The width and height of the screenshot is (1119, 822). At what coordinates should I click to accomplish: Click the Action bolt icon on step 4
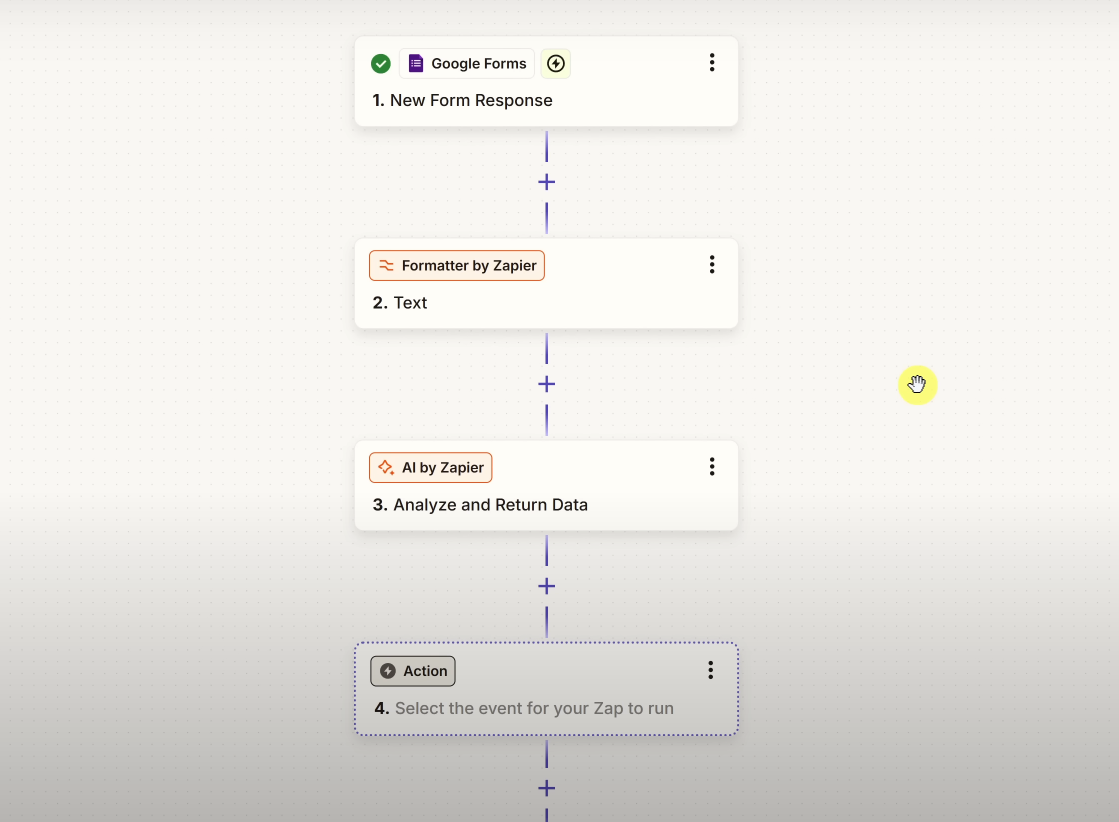388,671
